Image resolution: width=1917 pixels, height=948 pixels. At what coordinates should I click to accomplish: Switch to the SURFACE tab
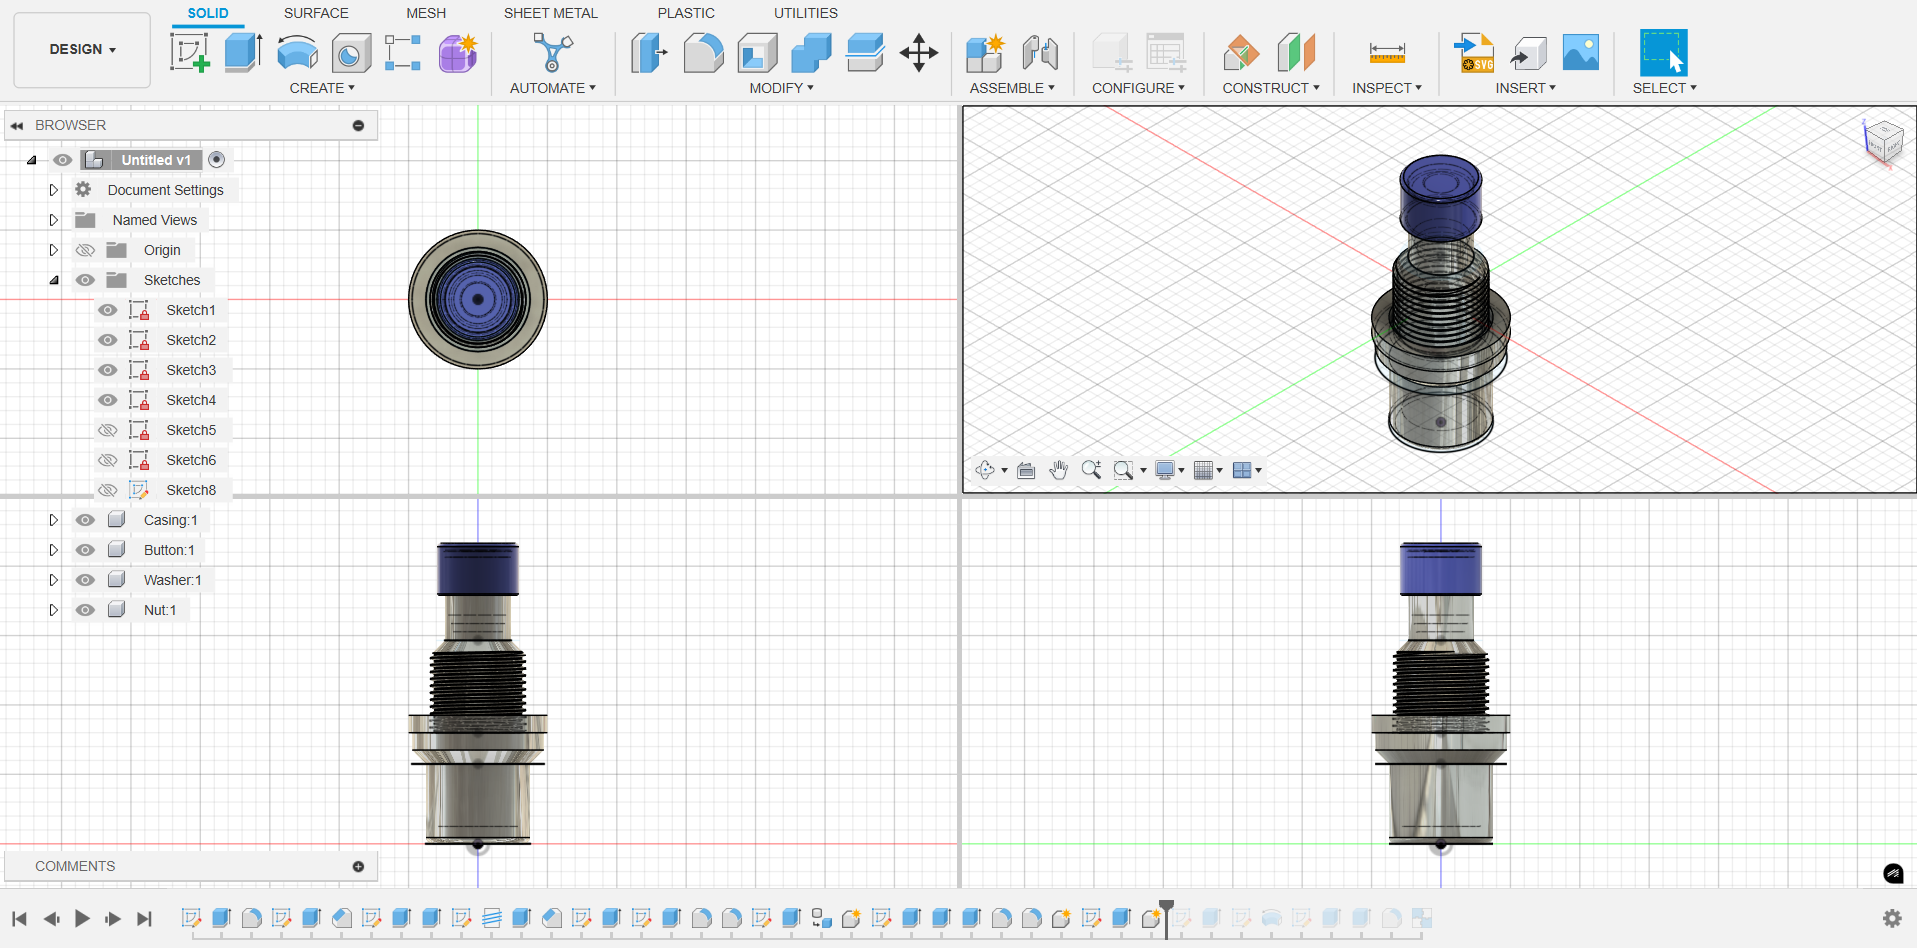point(316,13)
